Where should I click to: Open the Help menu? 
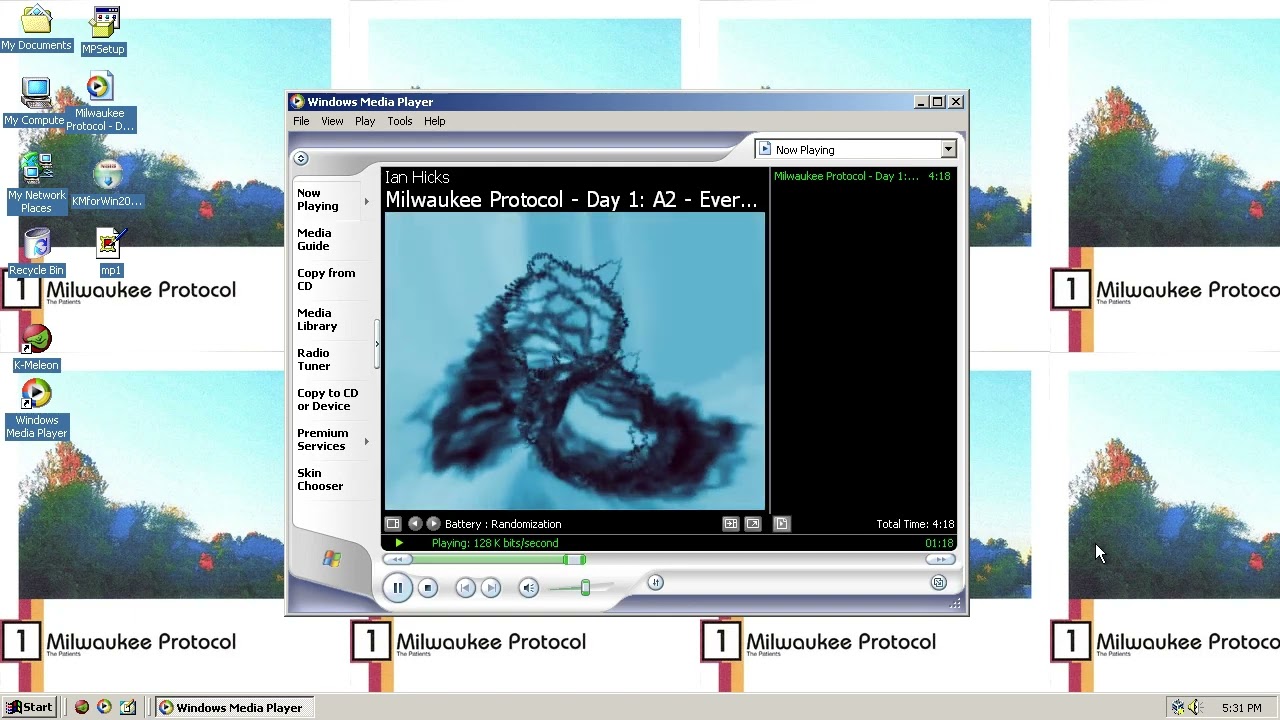point(434,121)
